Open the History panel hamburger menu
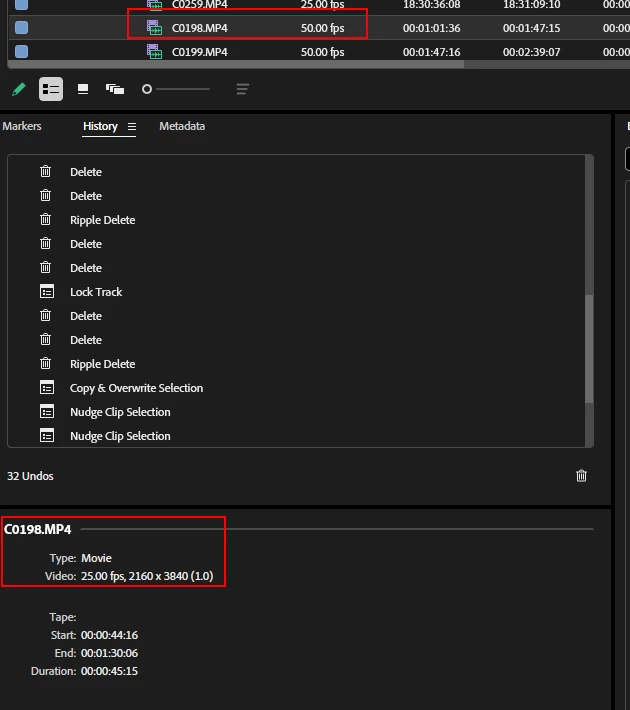The image size is (630, 710). tap(132, 126)
